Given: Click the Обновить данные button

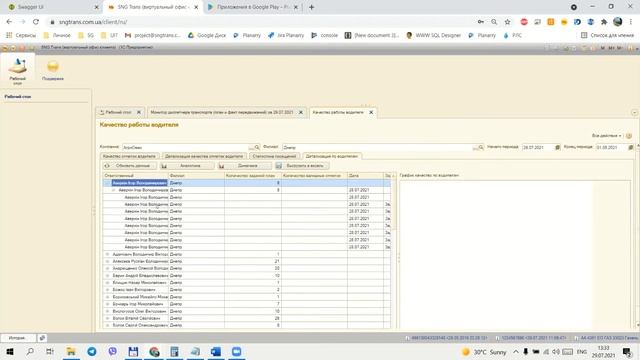Looking at the screenshot, I should coord(129,166).
